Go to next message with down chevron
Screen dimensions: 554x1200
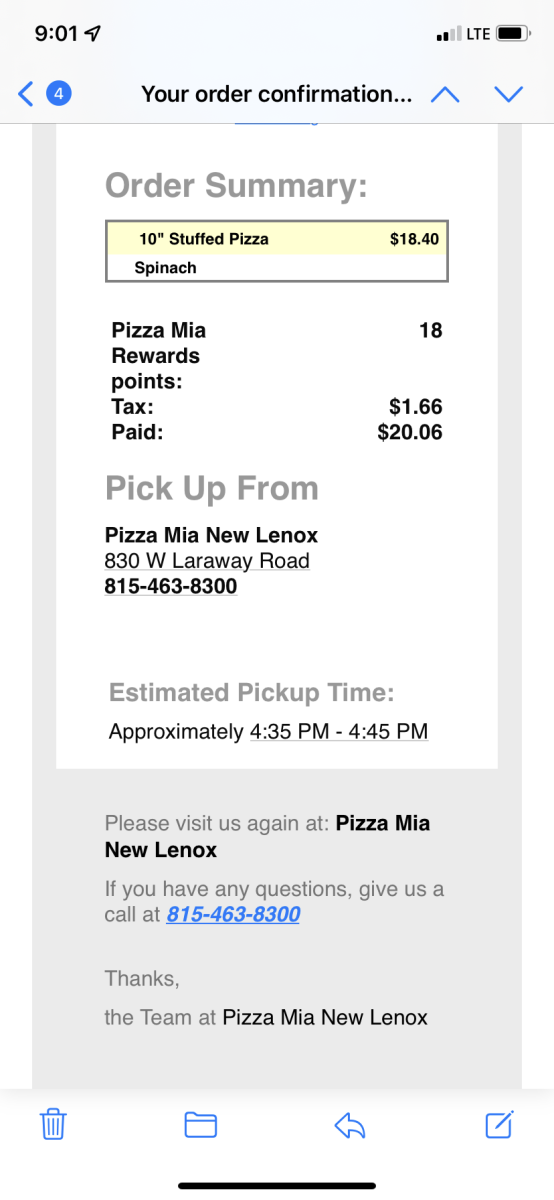509,94
